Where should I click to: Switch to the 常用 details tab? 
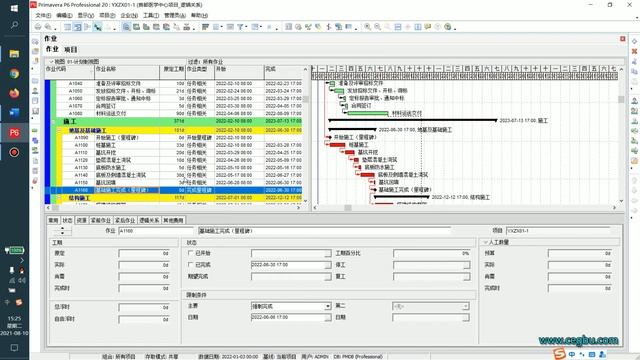click(53, 220)
